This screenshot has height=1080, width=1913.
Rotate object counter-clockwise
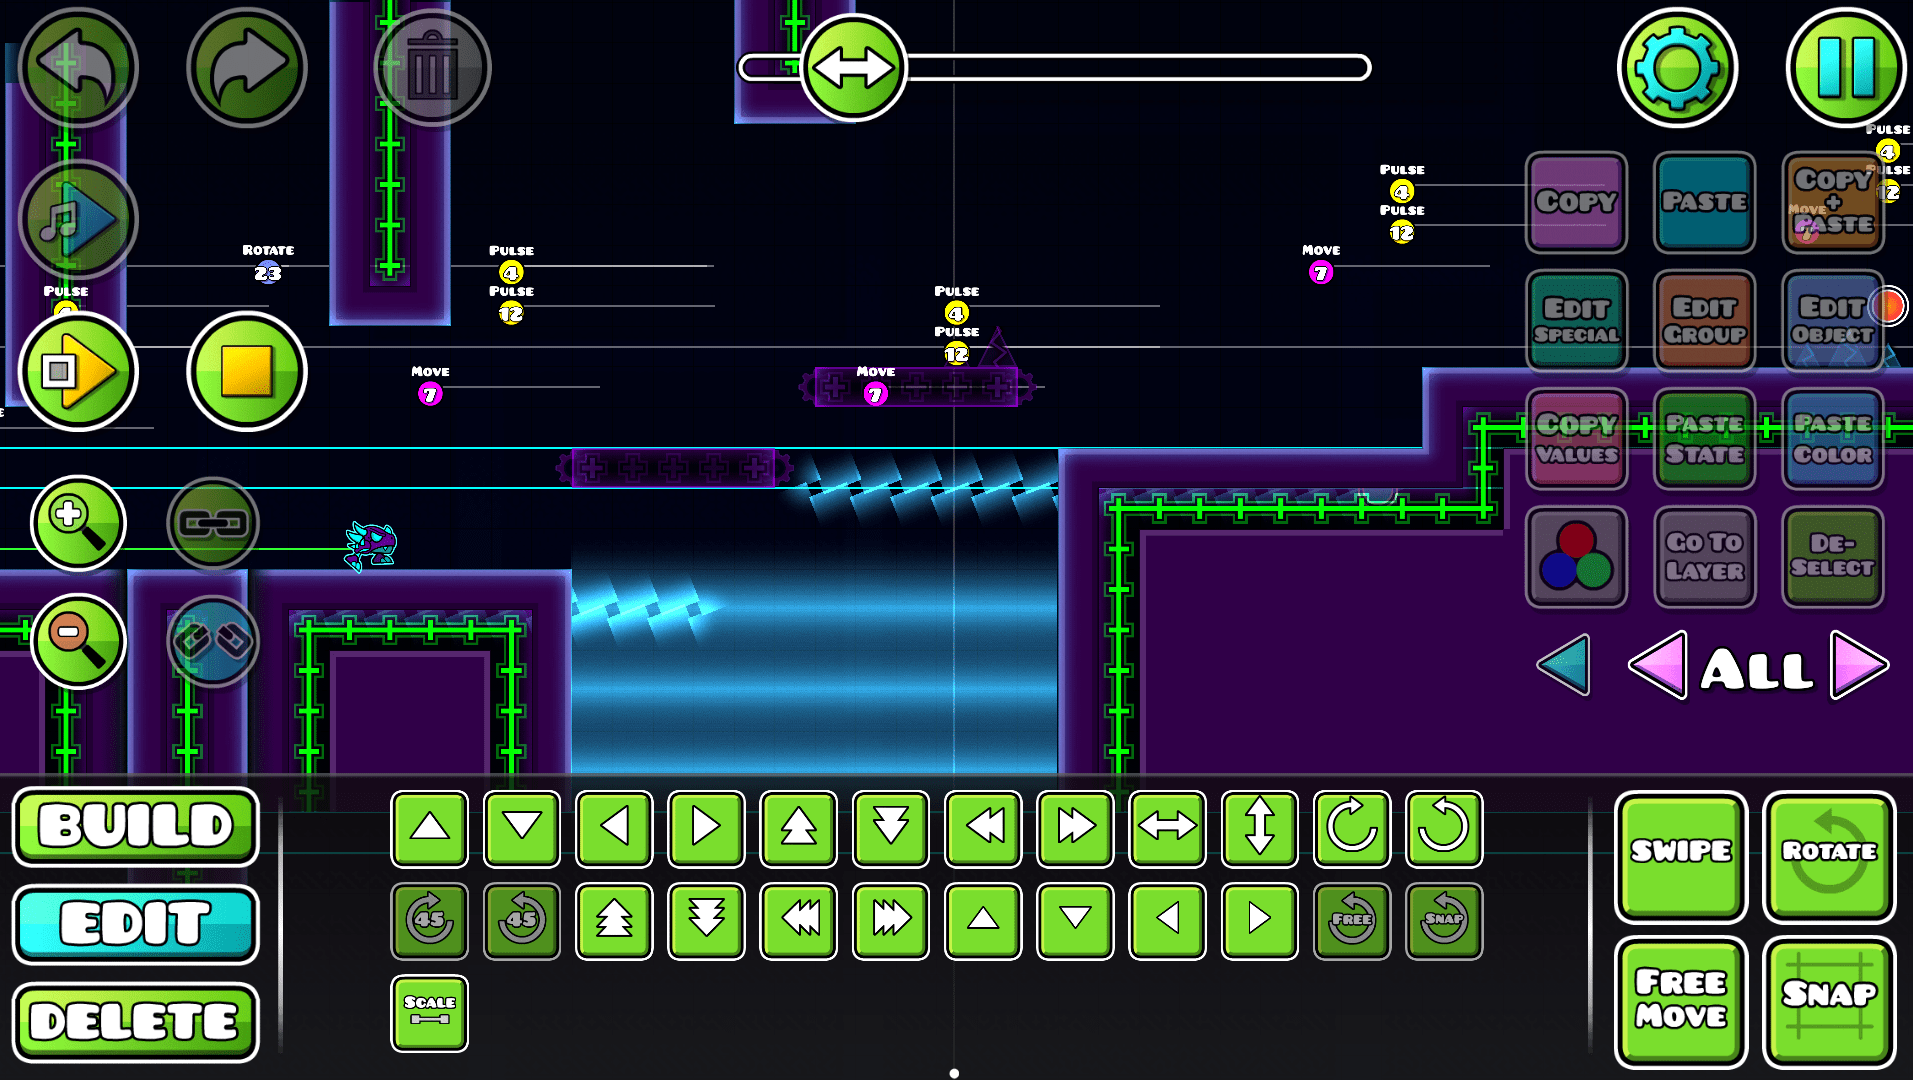click(x=1444, y=828)
